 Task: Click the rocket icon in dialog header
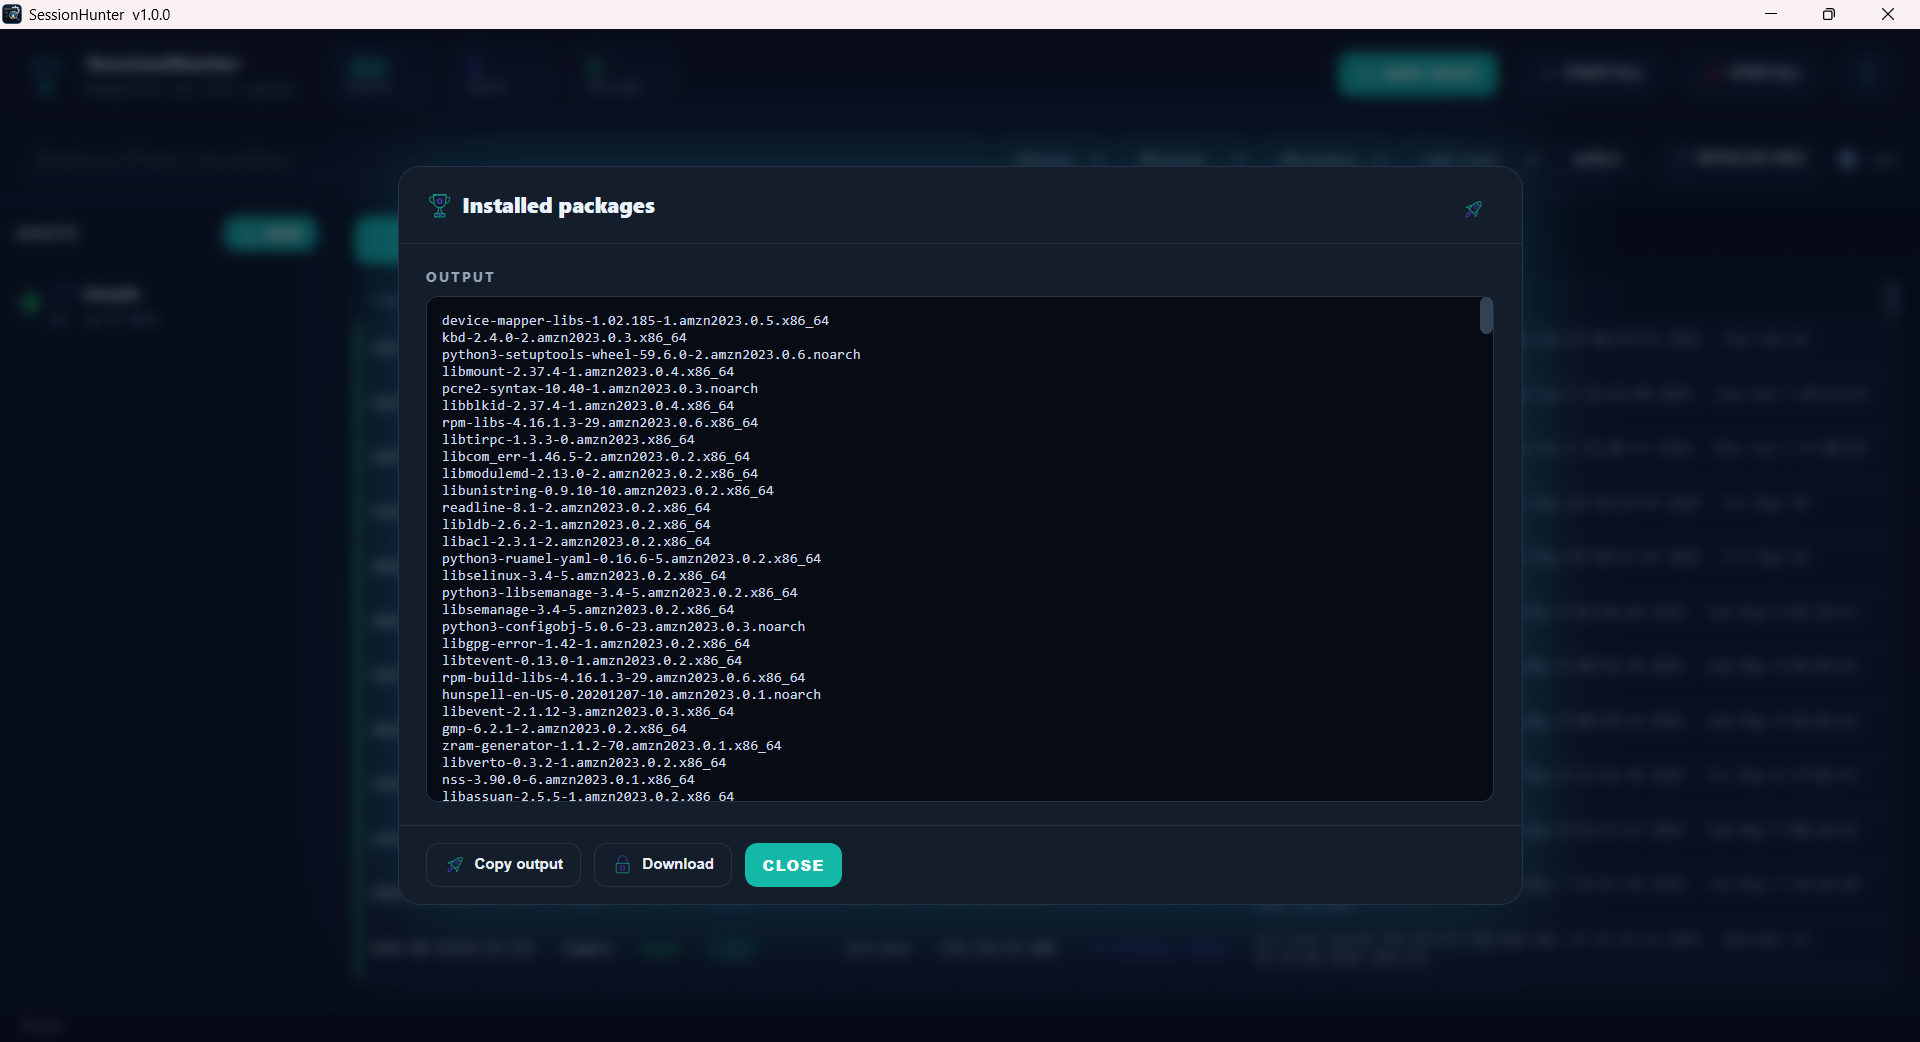click(1473, 209)
